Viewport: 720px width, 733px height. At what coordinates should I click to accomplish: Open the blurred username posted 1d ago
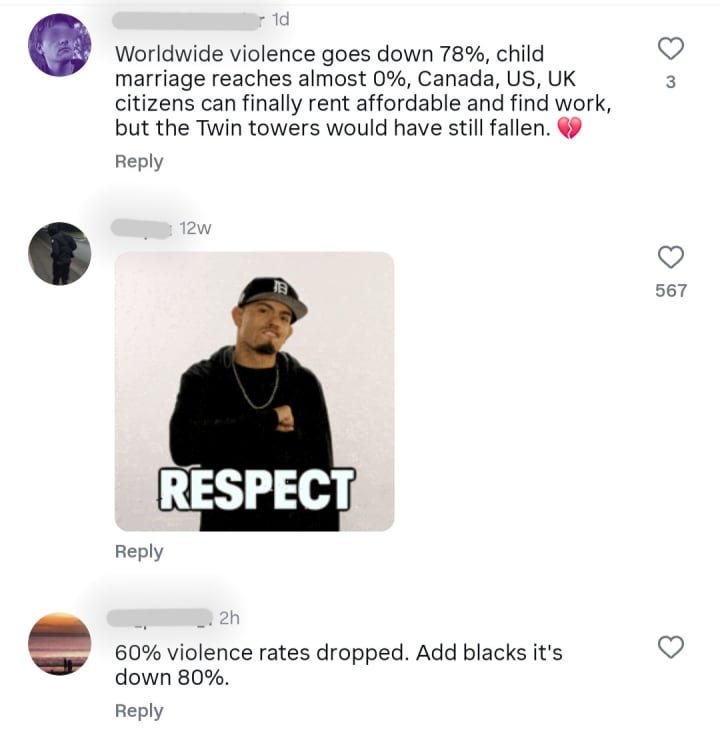coord(186,21)
